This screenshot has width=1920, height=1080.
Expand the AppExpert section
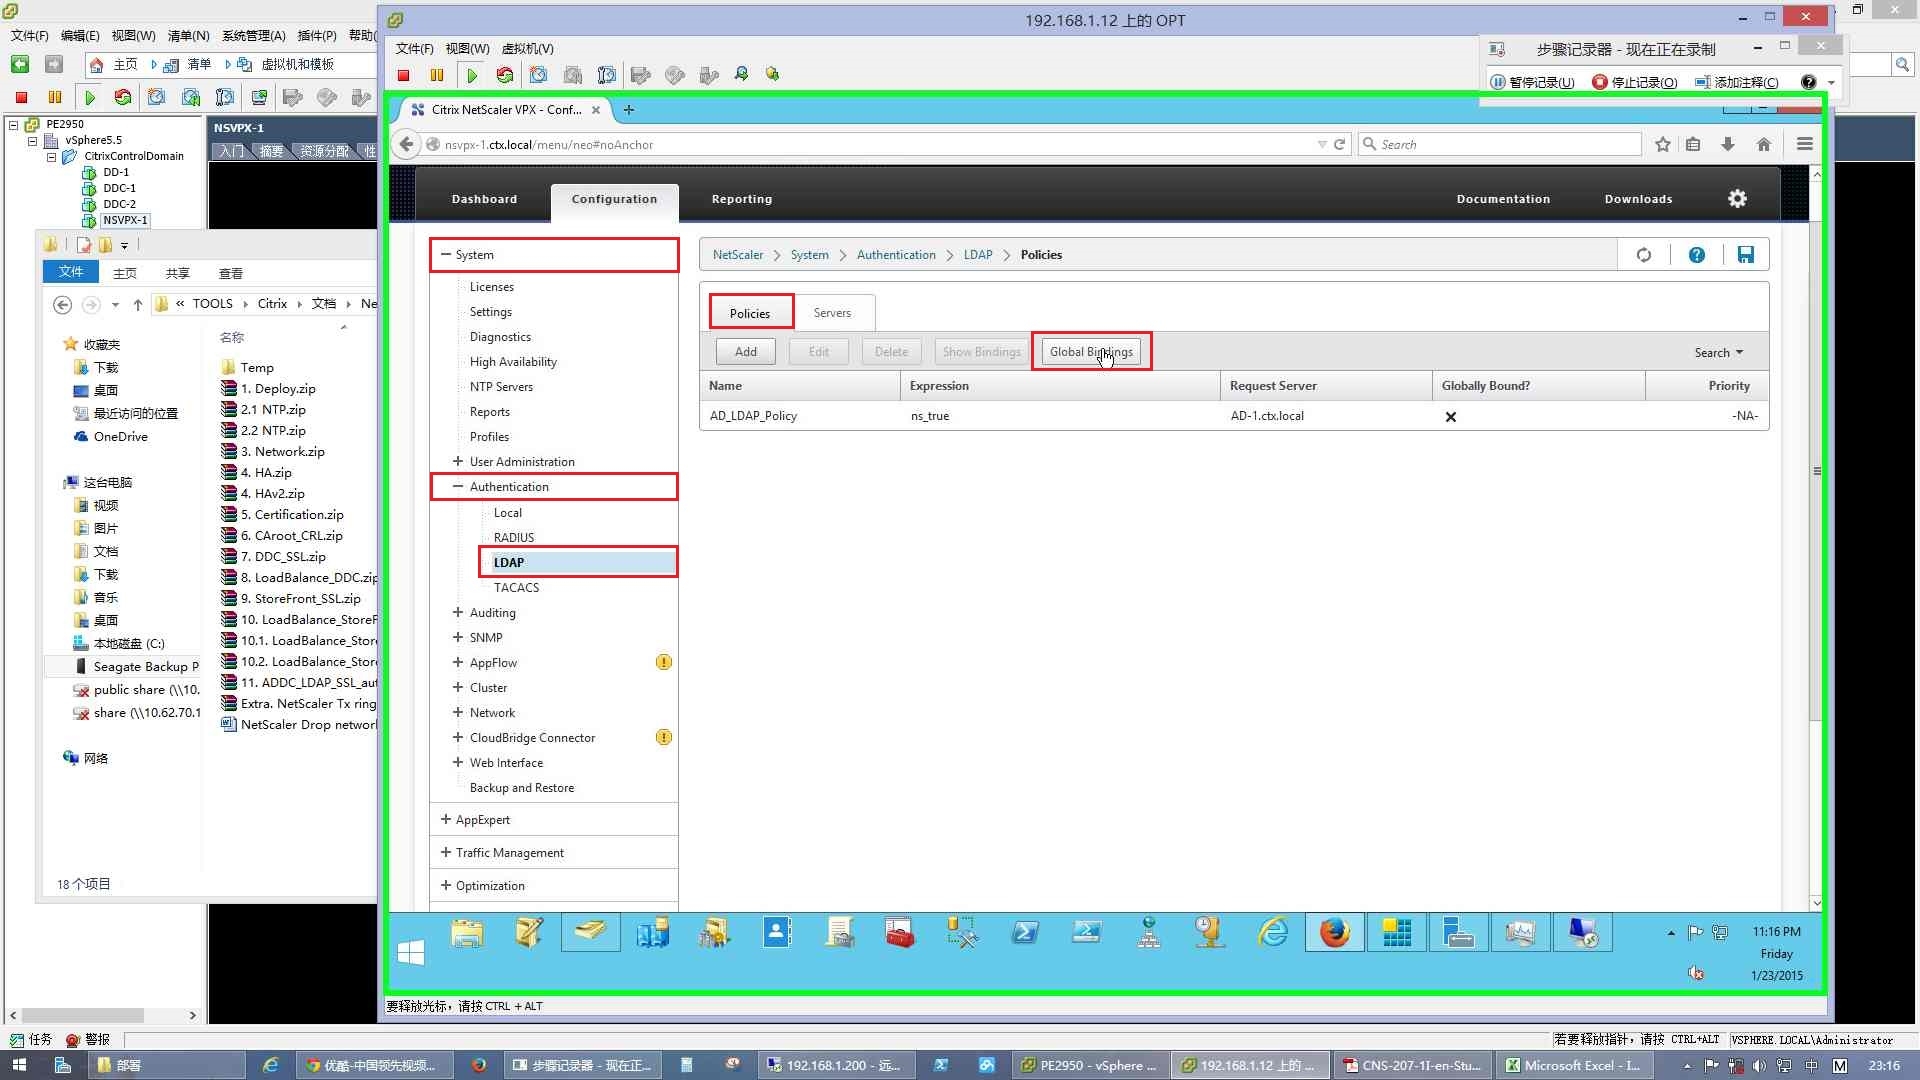pos(446,819)
